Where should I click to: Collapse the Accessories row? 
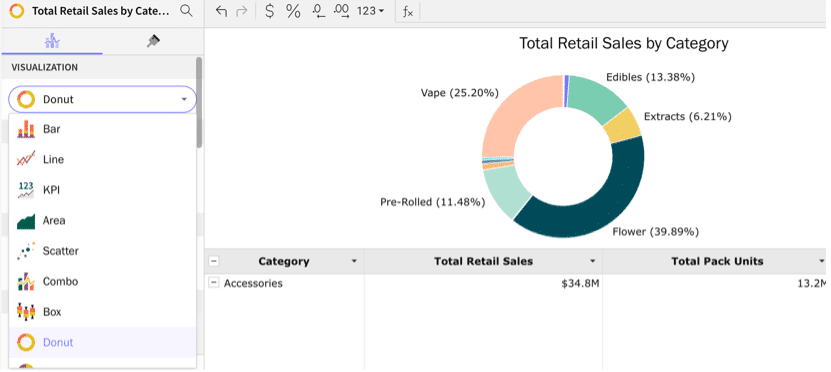click(x=214, y=283)
